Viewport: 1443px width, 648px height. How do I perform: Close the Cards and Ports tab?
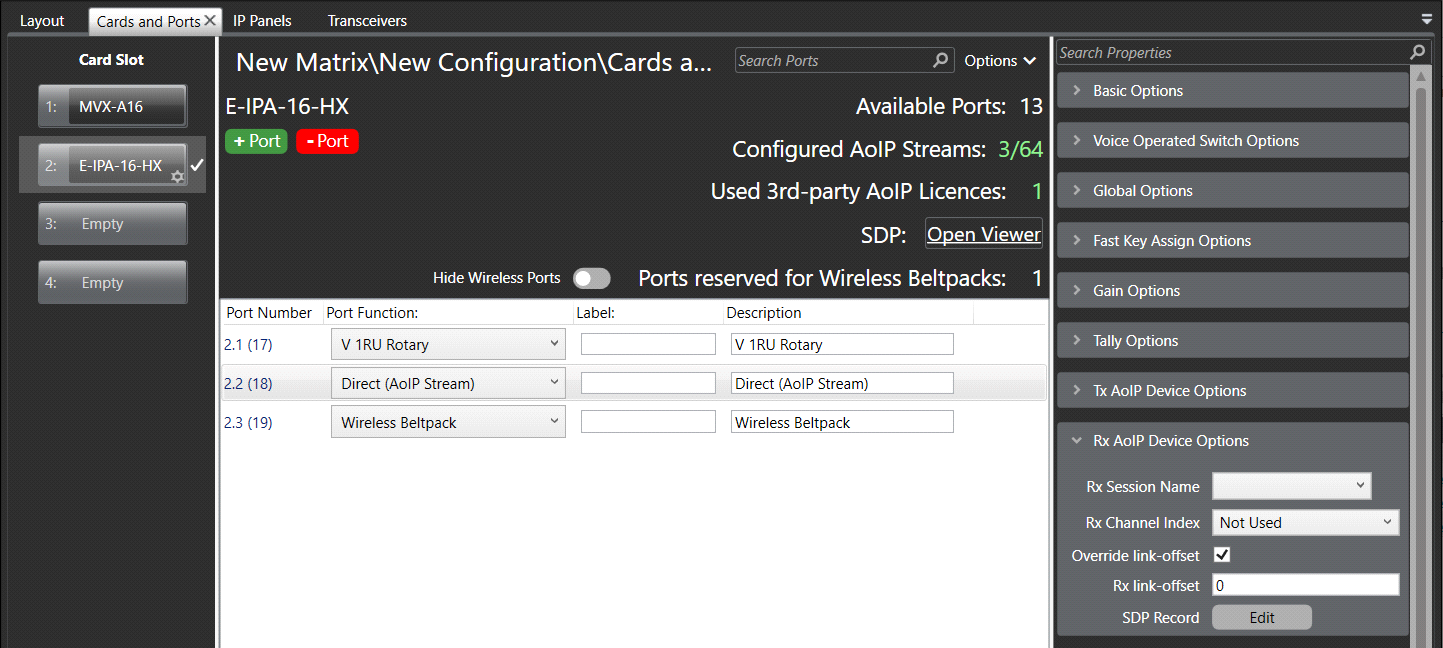coord(211,21)
